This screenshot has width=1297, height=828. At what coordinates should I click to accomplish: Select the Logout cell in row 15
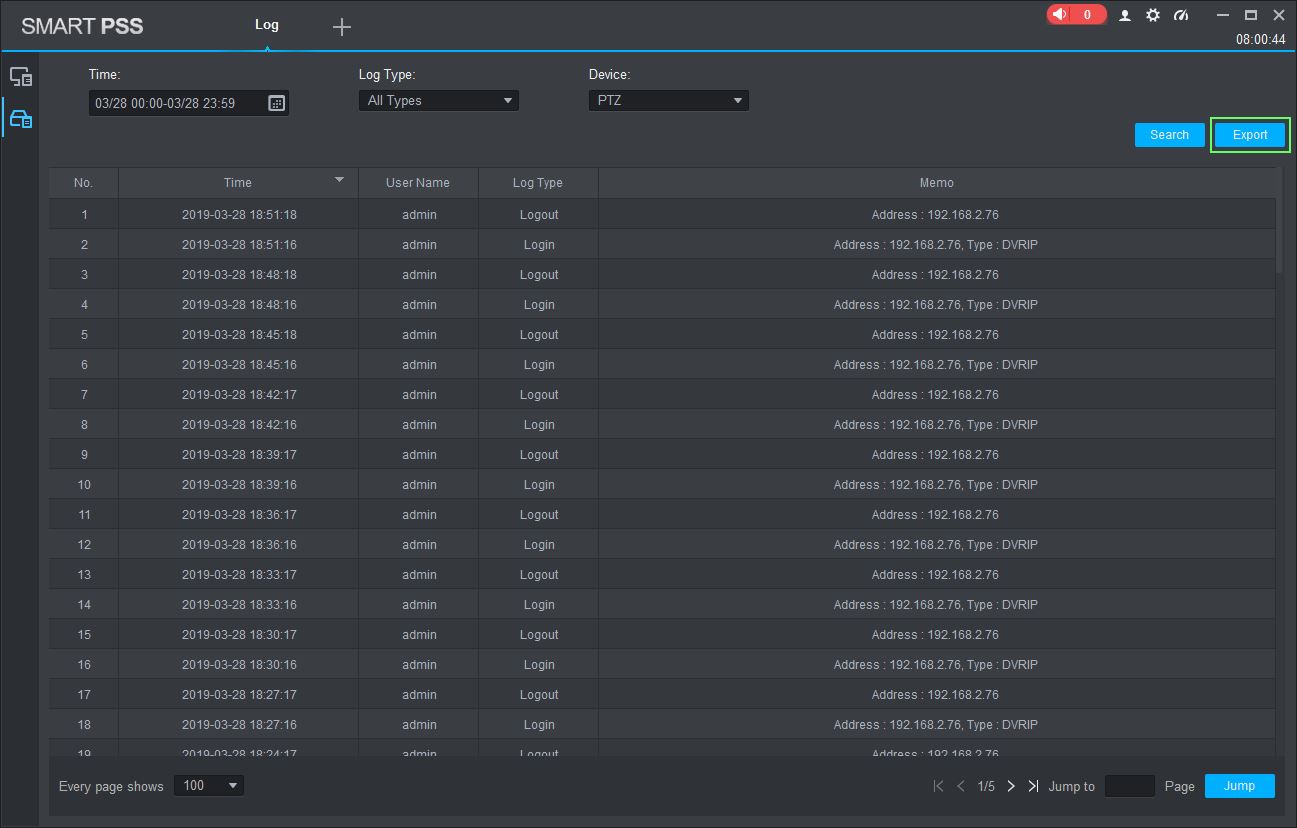539,635
